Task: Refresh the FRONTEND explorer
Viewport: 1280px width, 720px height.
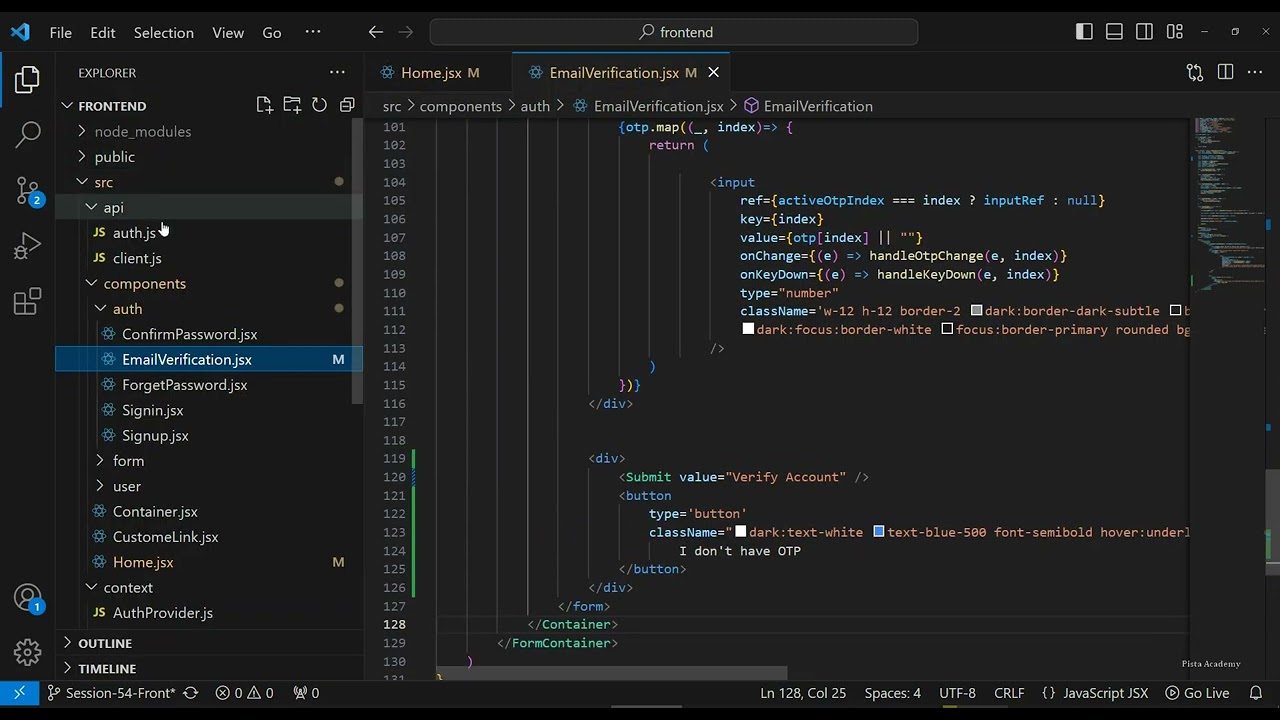Action: (x=320, y=105)
